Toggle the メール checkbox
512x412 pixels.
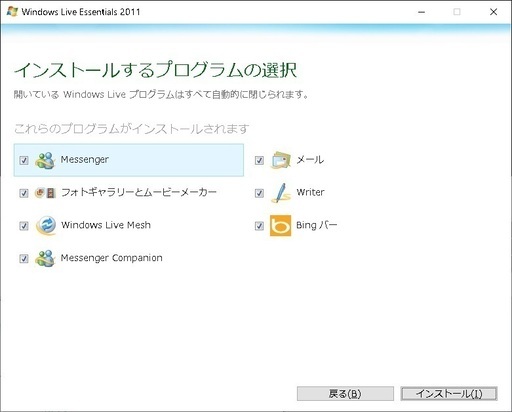(259, 160)
